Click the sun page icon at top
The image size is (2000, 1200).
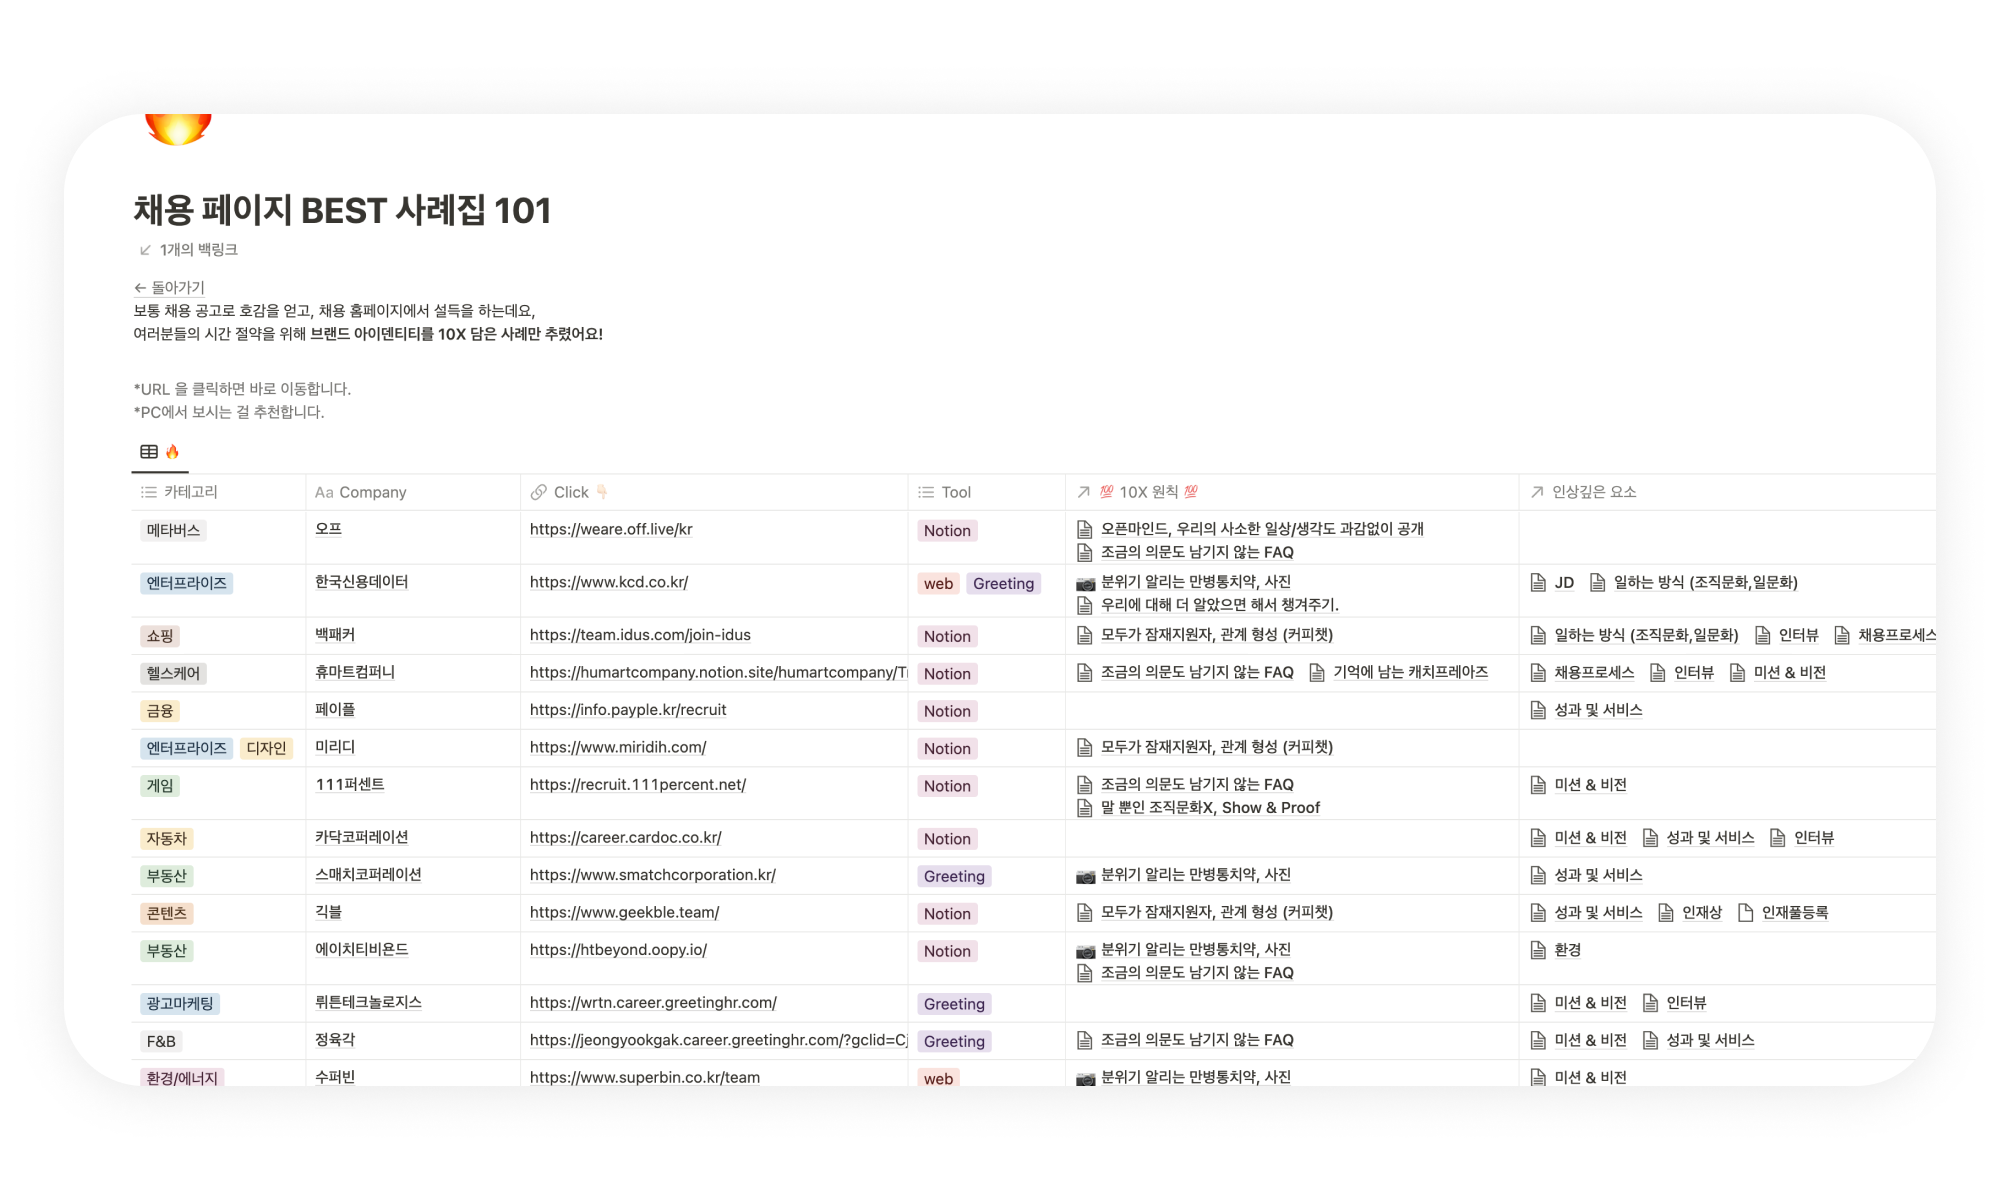point(178,128)
